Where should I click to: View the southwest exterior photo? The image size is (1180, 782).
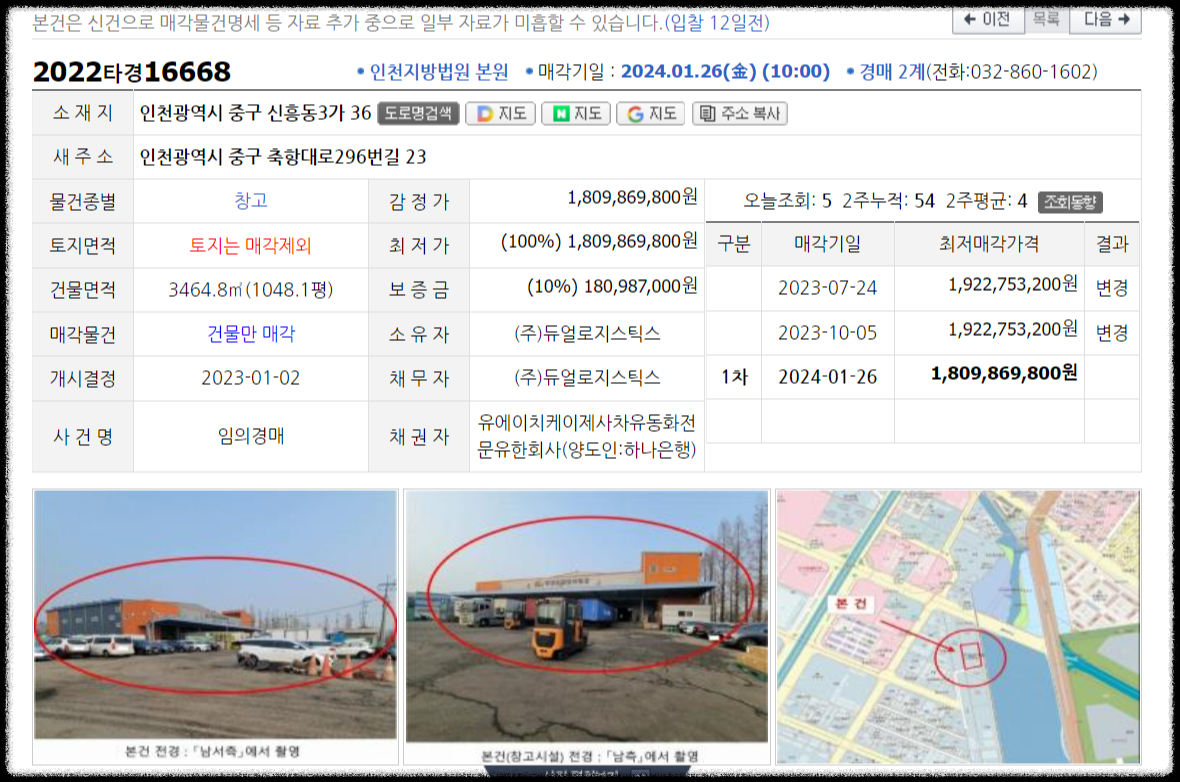pos(213,615)
